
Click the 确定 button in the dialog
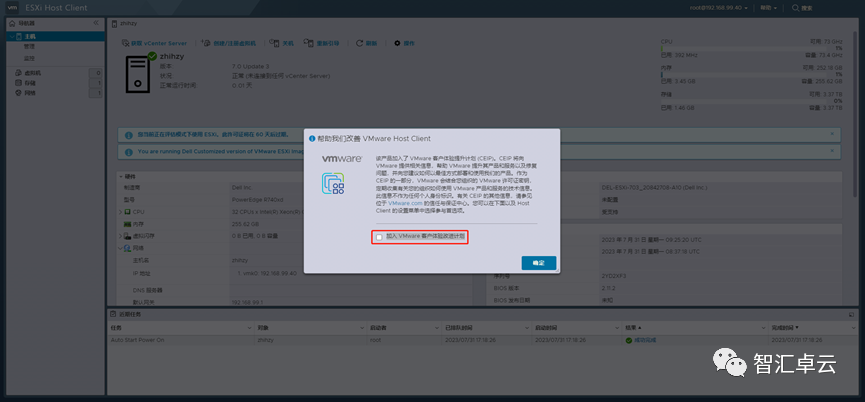[538, 263]
